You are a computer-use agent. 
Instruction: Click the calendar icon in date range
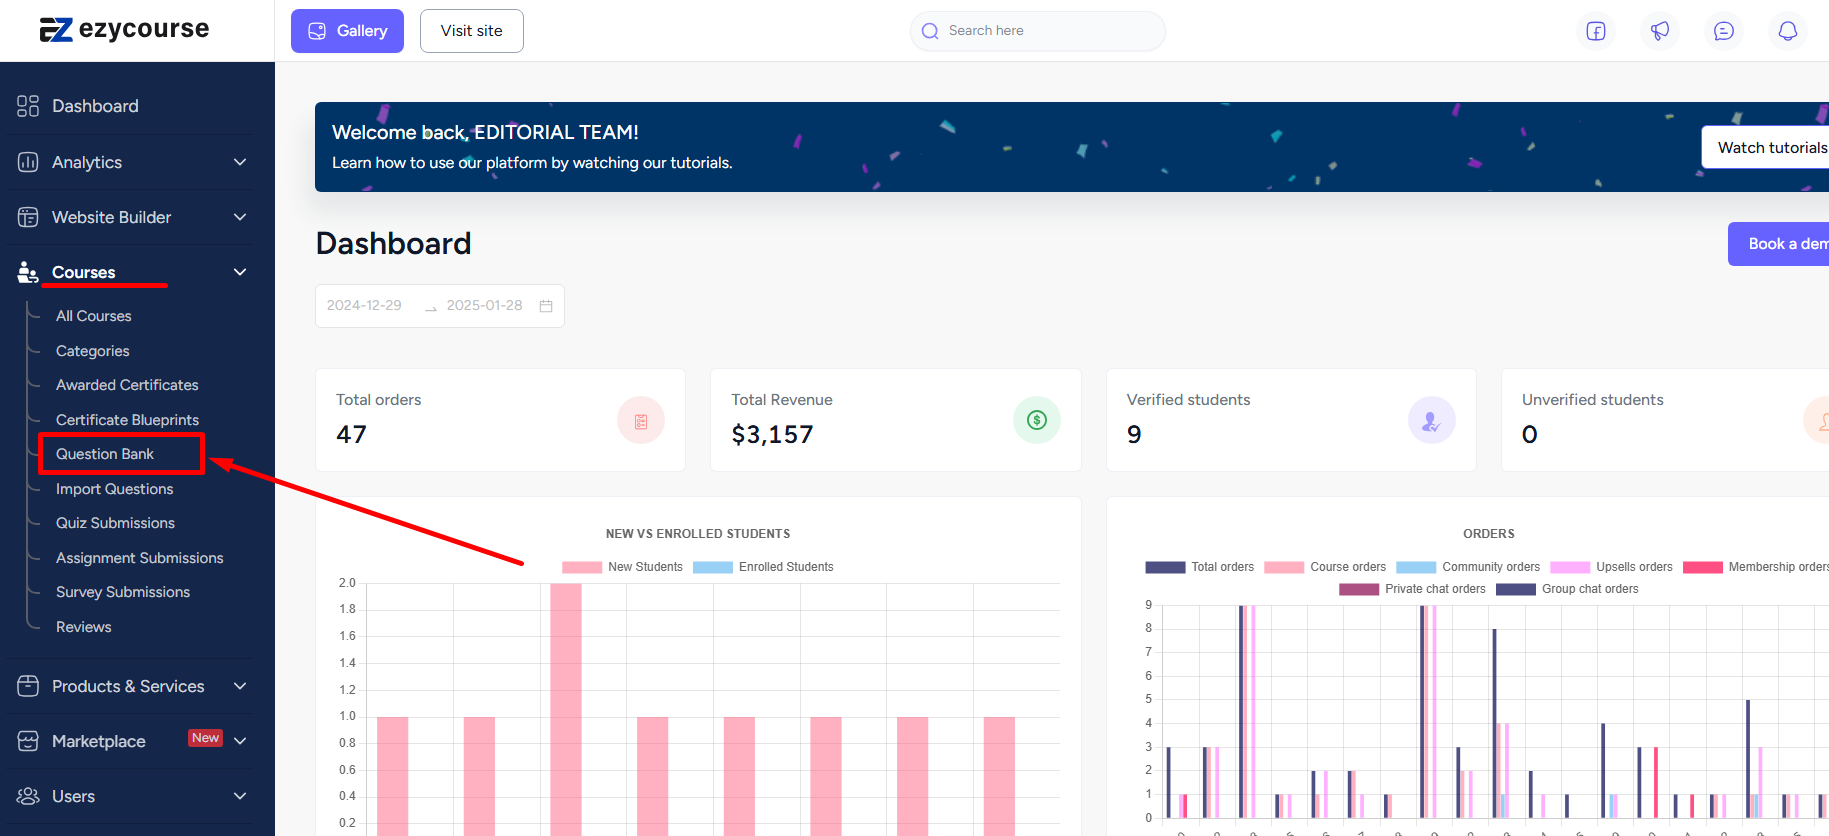coord(546,306)
